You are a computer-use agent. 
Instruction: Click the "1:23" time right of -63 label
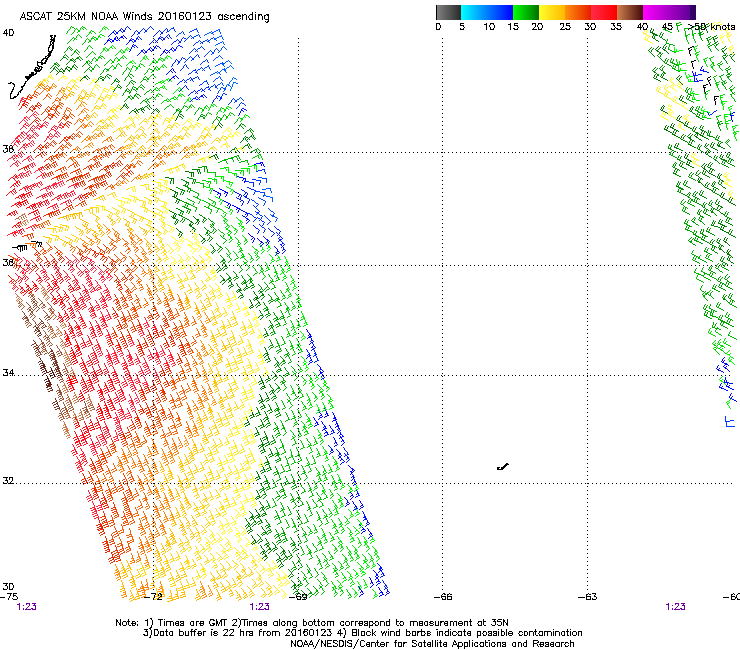coord(675,607)
